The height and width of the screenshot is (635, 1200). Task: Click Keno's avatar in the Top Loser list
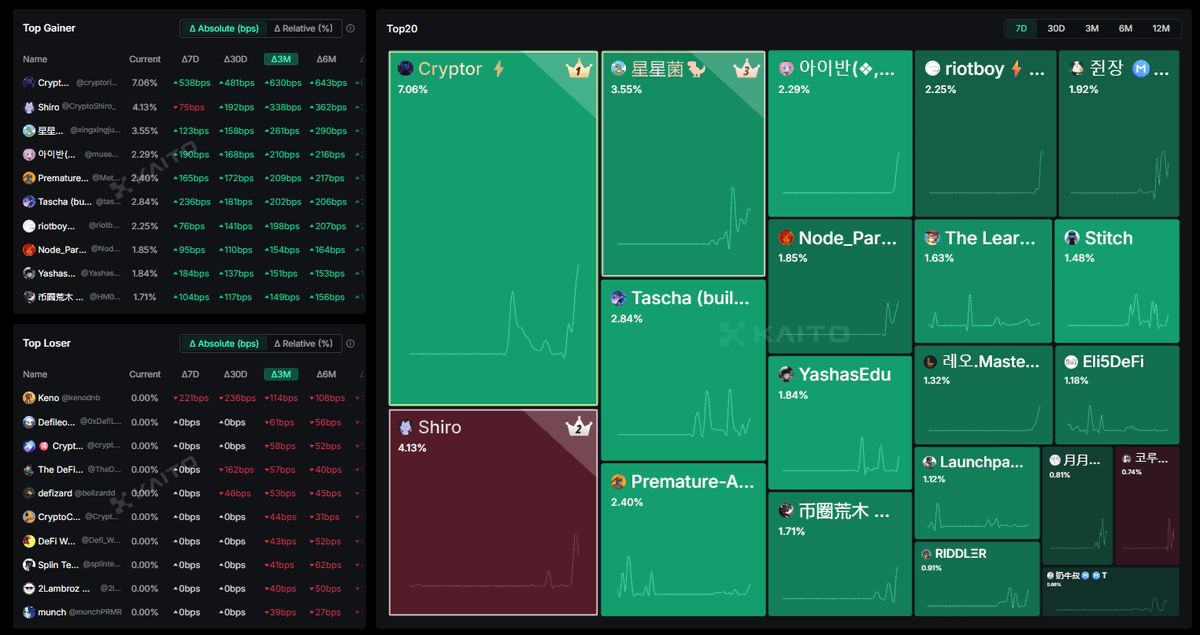pyautogui.click(x=29, y=398)
